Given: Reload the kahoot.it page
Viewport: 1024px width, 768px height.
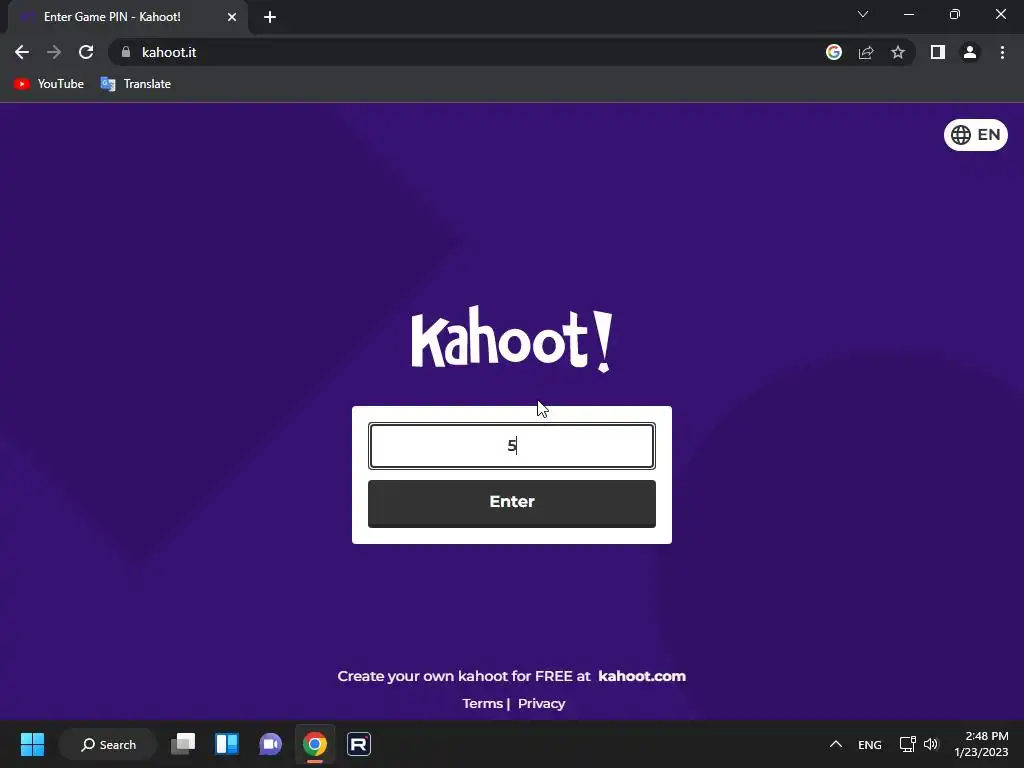Looking at the screenshot, I should 86,52.
